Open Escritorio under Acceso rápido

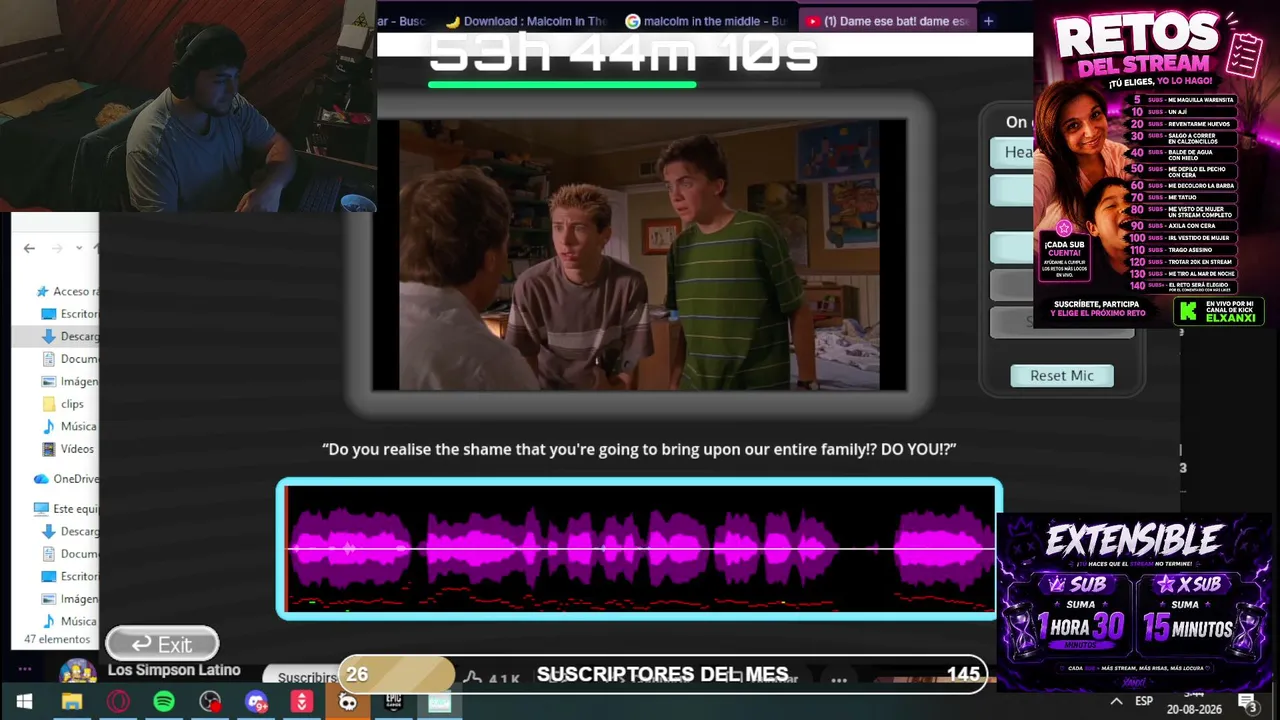click(x=70, y=314)
